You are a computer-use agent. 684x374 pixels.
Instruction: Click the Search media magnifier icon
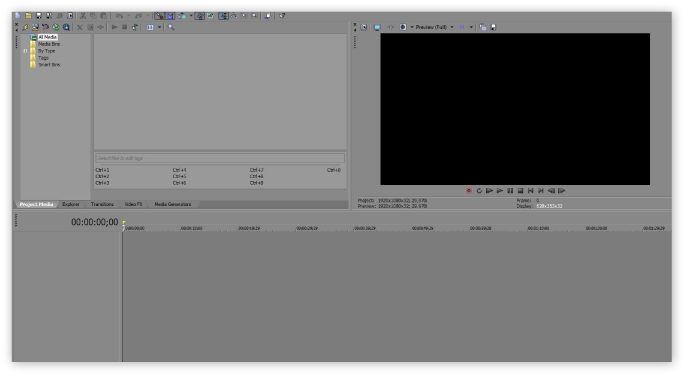(x=171, y=27)
